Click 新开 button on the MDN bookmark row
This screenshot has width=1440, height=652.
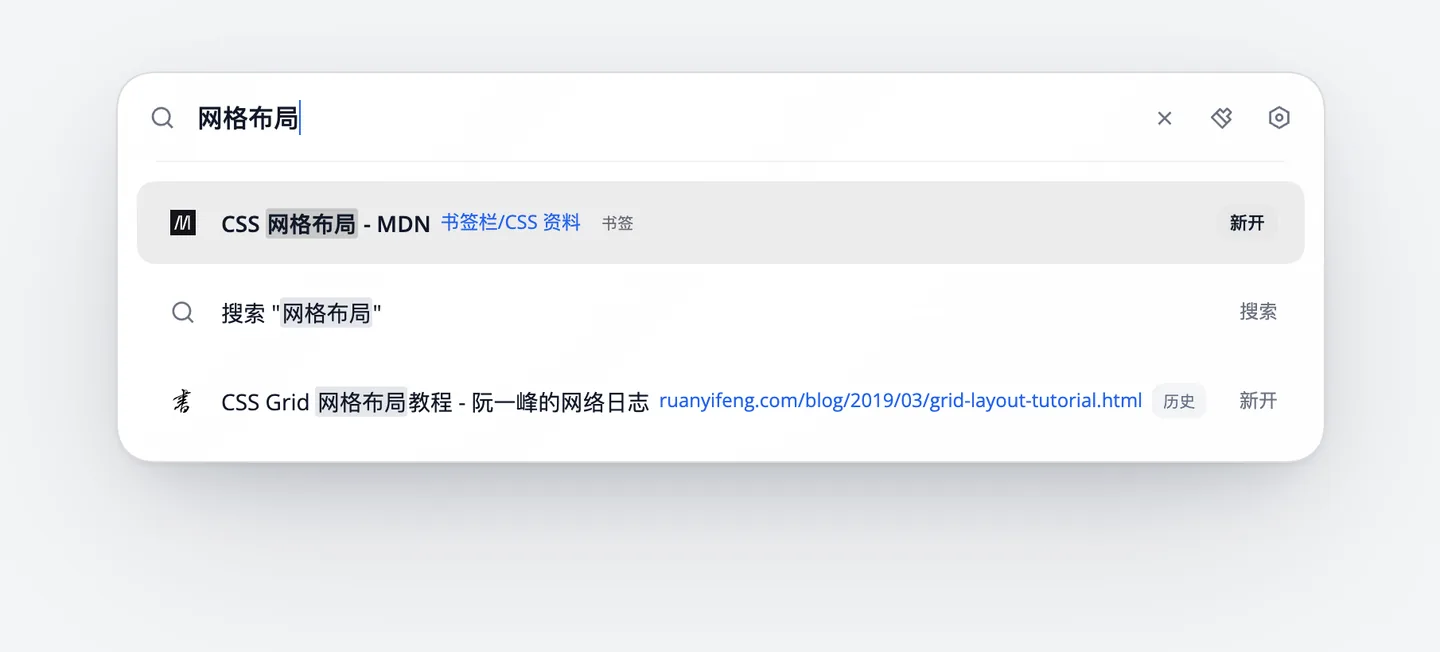click(1247, 223)
